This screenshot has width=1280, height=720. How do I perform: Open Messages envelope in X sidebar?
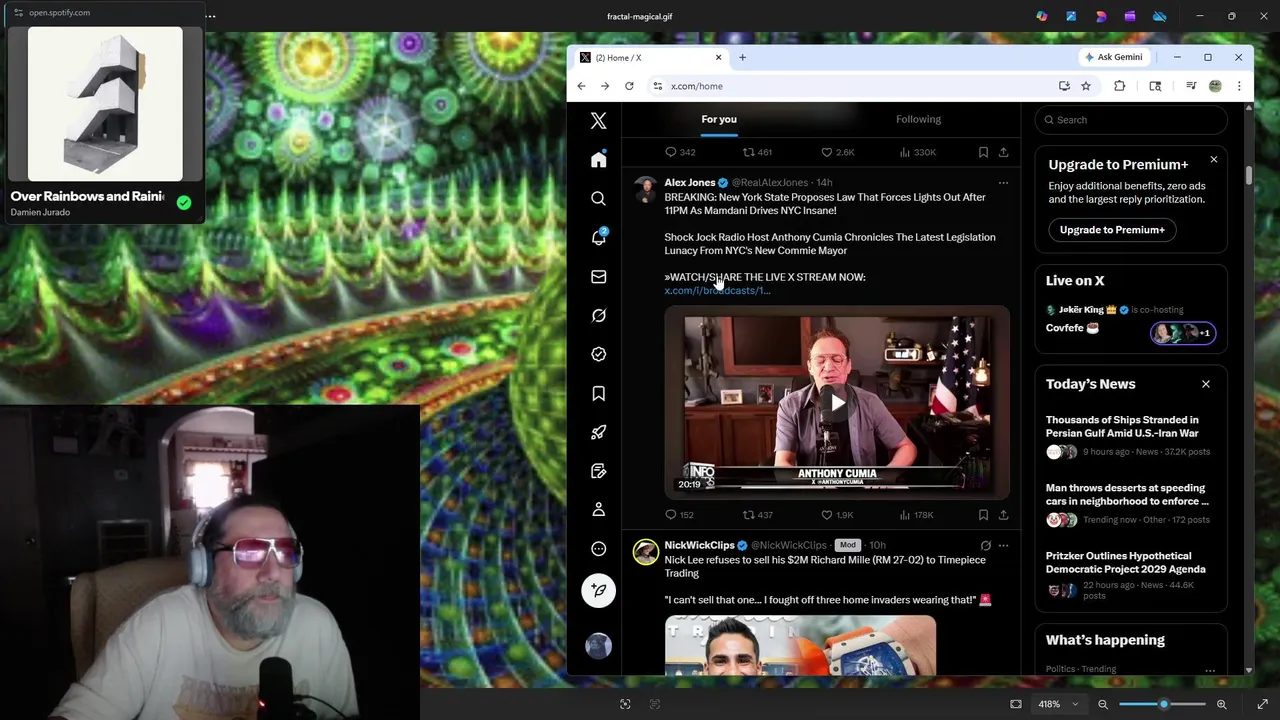[598, 277]
